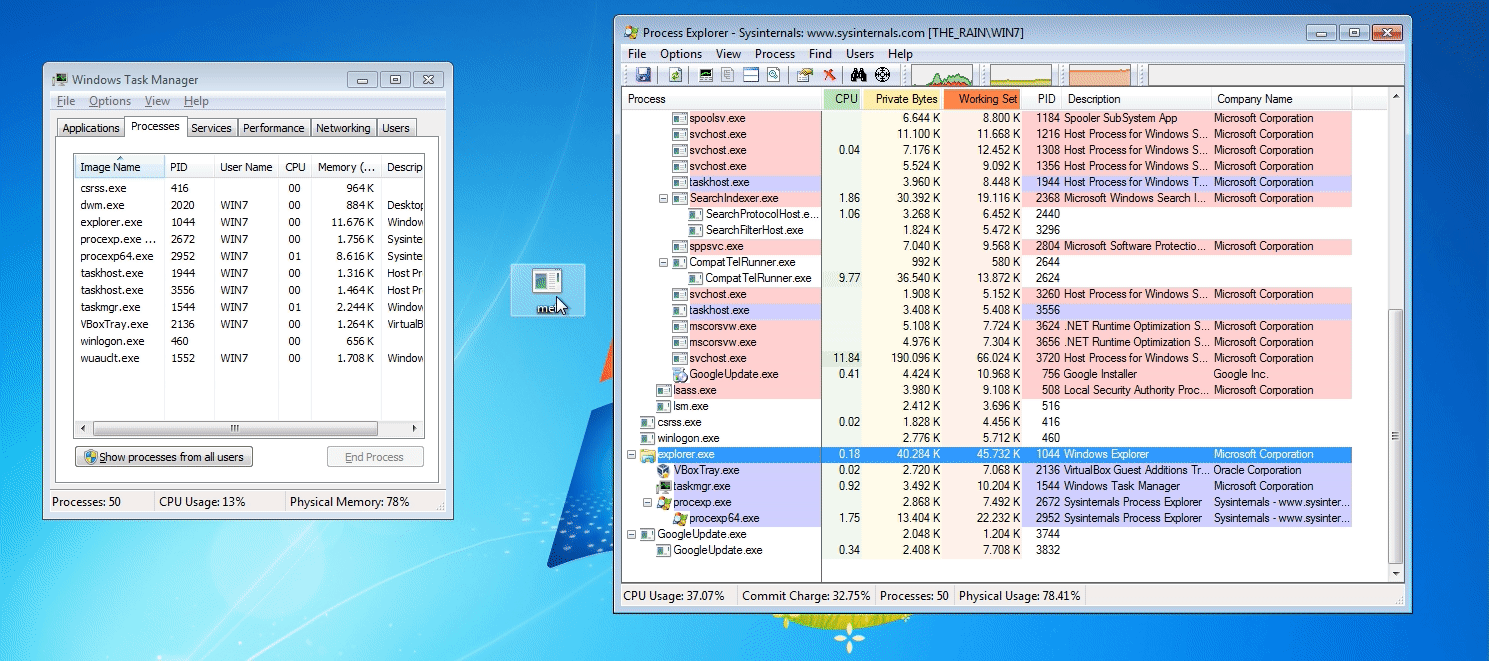Click the Process Explorer title bar icon
1489x661 pixels.
pos(631,32)
